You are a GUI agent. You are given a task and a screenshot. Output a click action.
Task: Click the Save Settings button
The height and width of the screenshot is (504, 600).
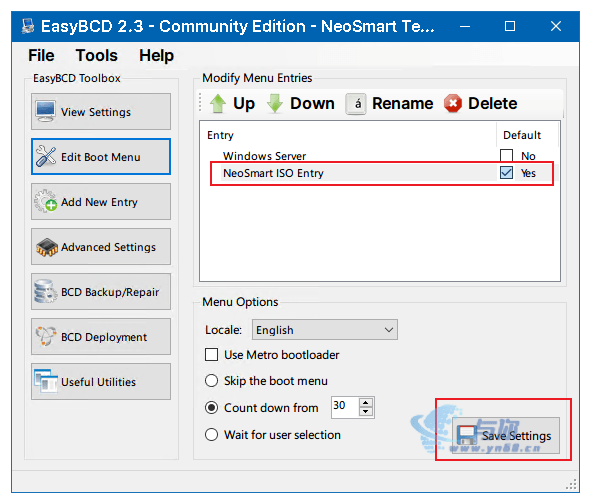point(505,436)
